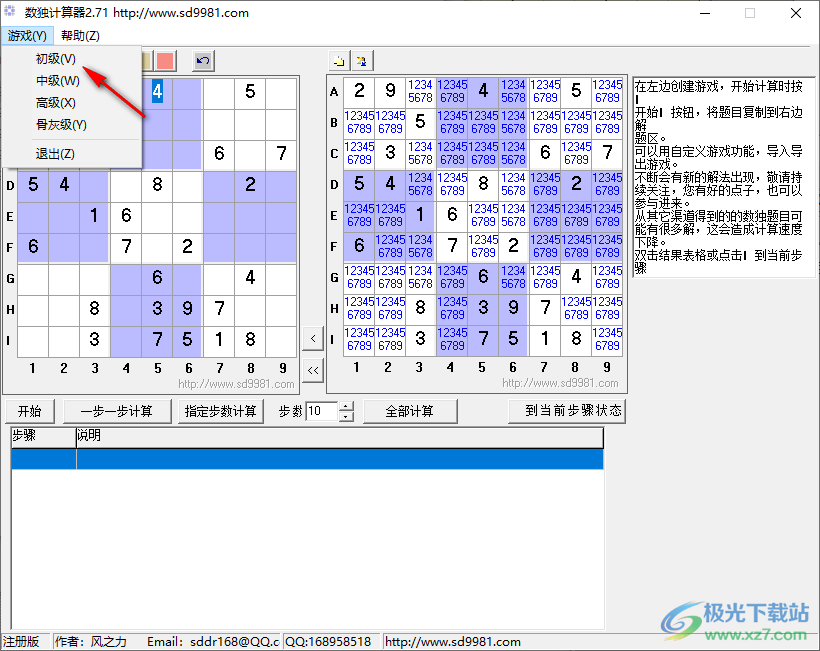Choose 初级(V) difficulty from the menu
The image size is (820, 651).
pyautogui.click(x=55, y=59)
